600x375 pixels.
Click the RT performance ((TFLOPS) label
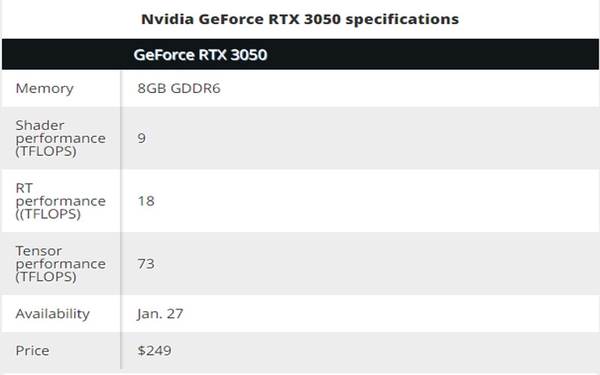60,201
